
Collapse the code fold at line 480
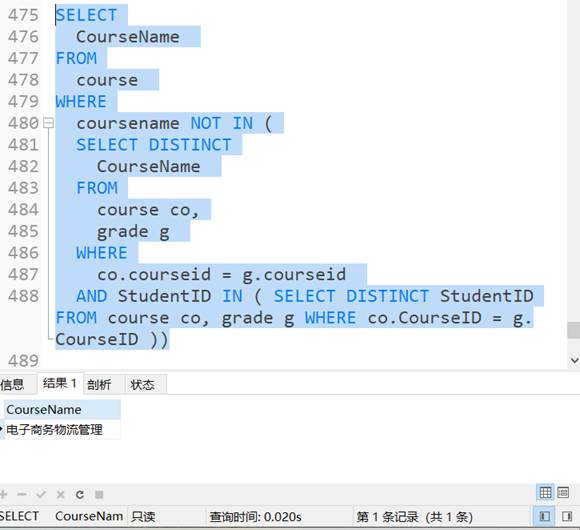point(48,123)
